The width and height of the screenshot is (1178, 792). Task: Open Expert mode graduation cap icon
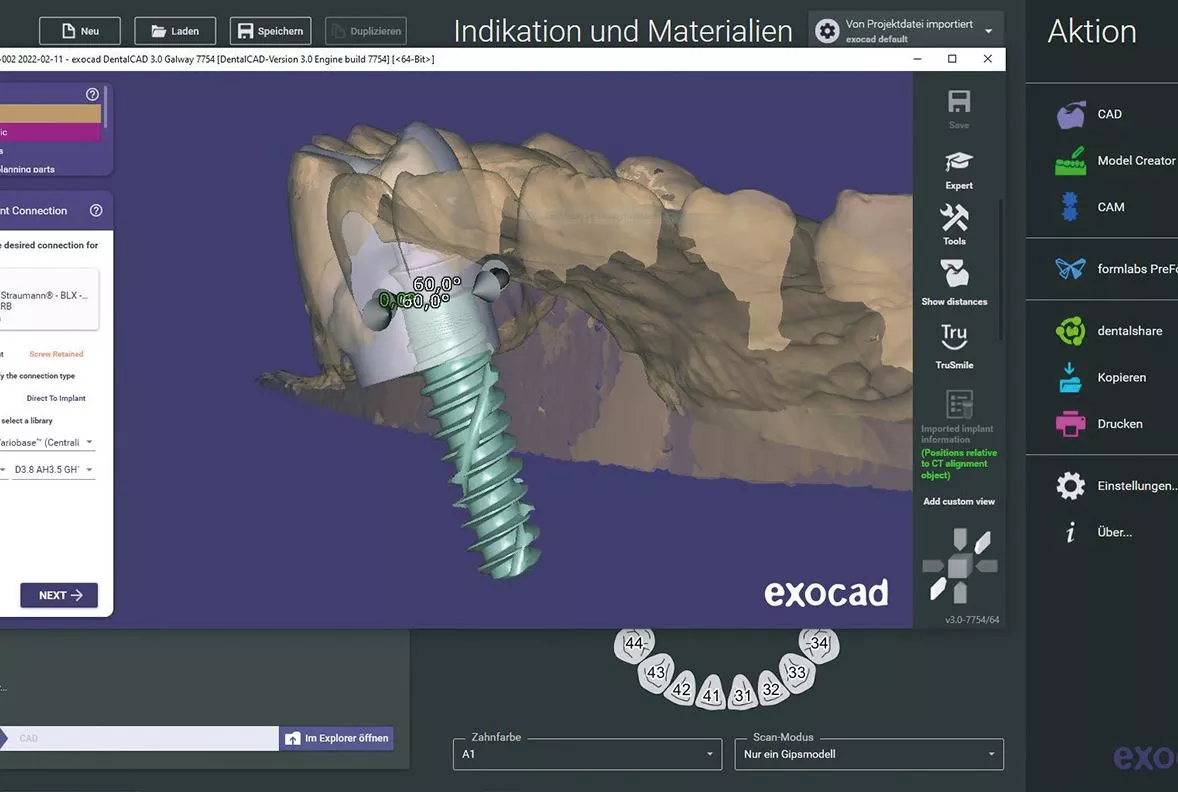[959, 161]
